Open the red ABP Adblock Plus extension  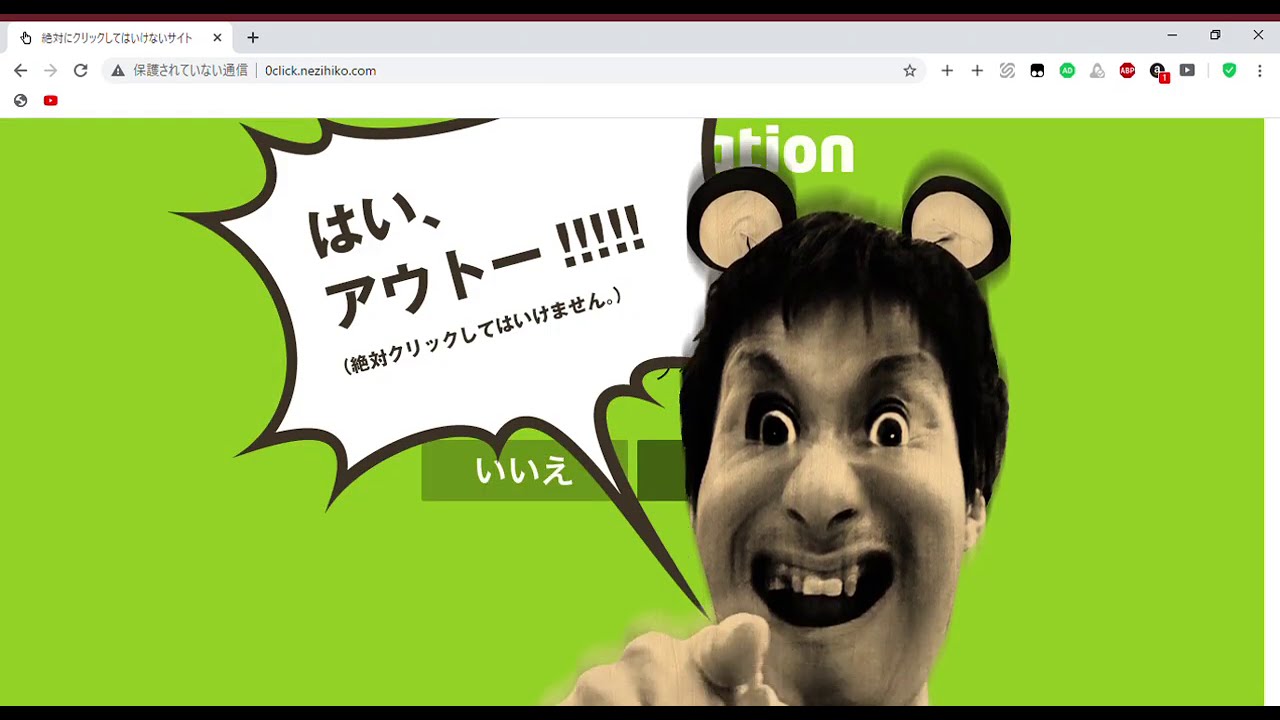(x=1127, y=71)
